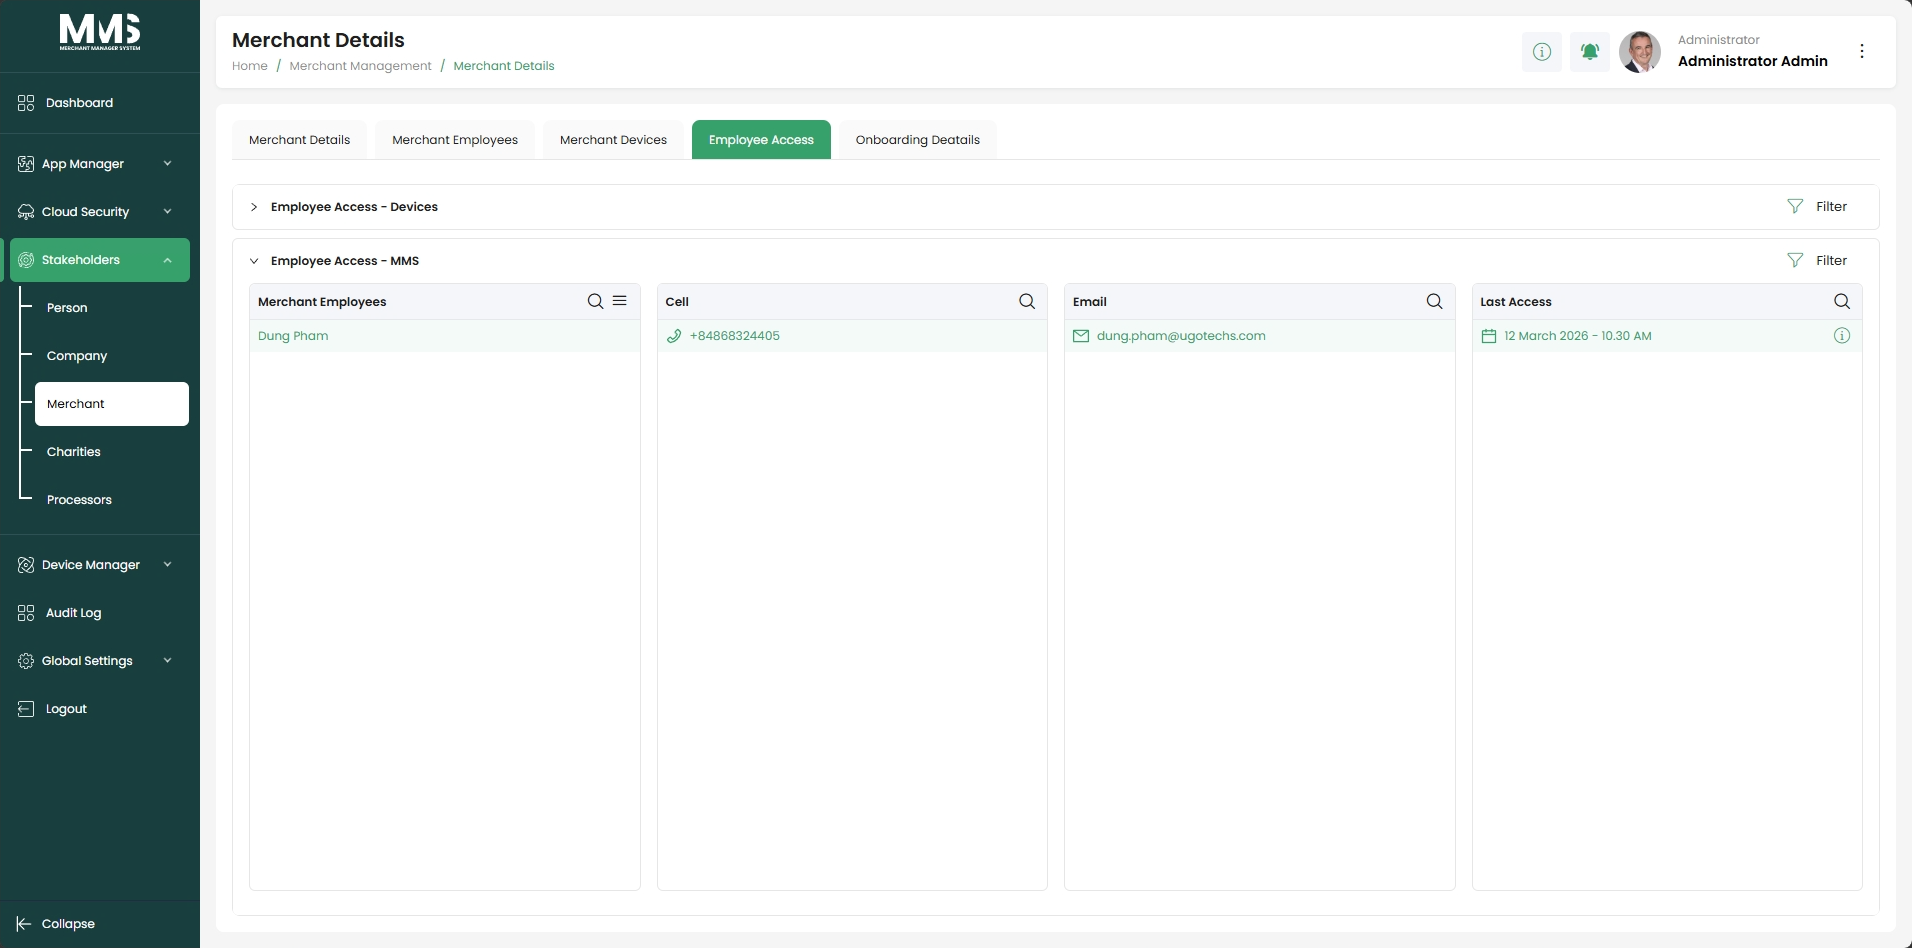Image resolution: width=1912 pixels, height=948 pixels.
Task: Select the Employee Access tab
Action: point(761,140)
